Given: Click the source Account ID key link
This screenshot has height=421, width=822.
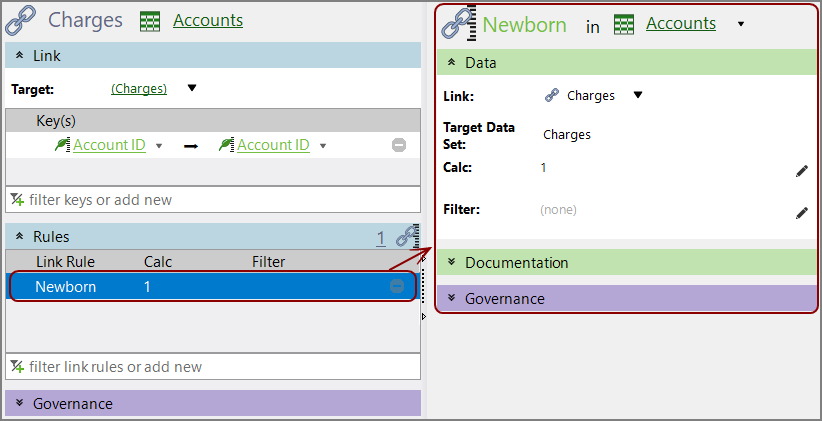Looking at the screenshot, I should click(x=110, y=145).
